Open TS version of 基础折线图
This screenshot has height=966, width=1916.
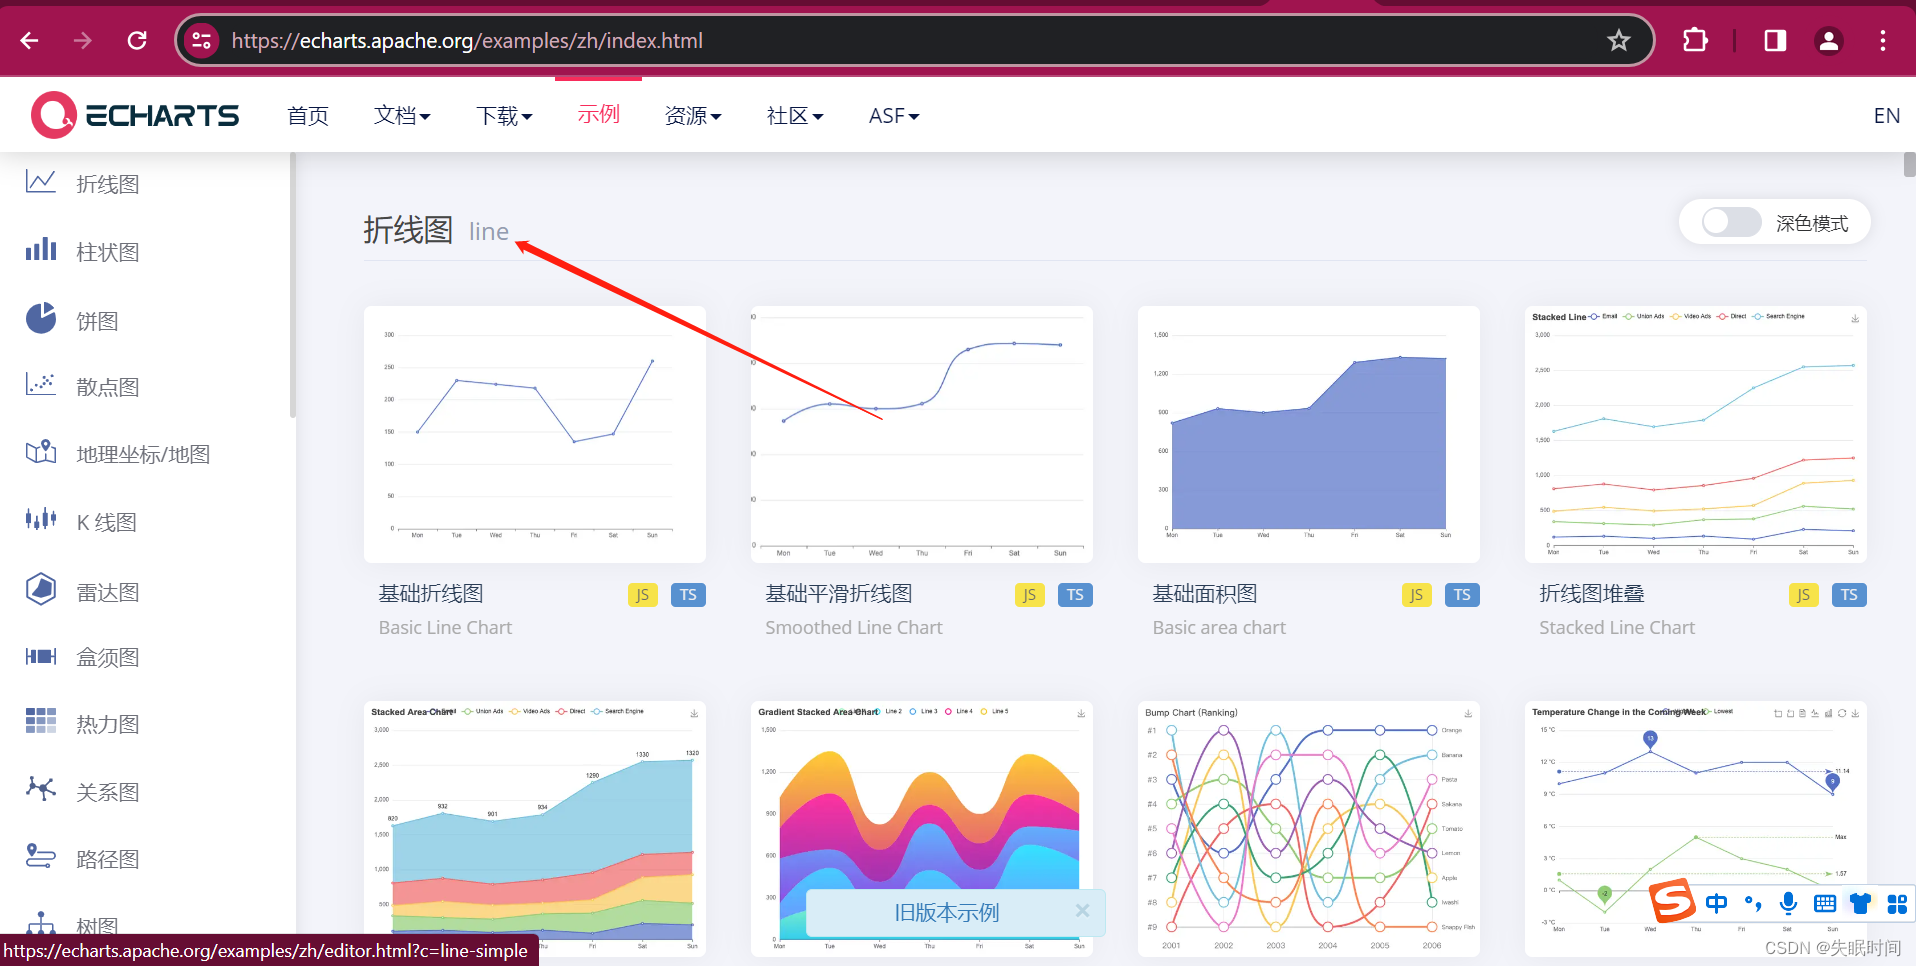point(688,595)
